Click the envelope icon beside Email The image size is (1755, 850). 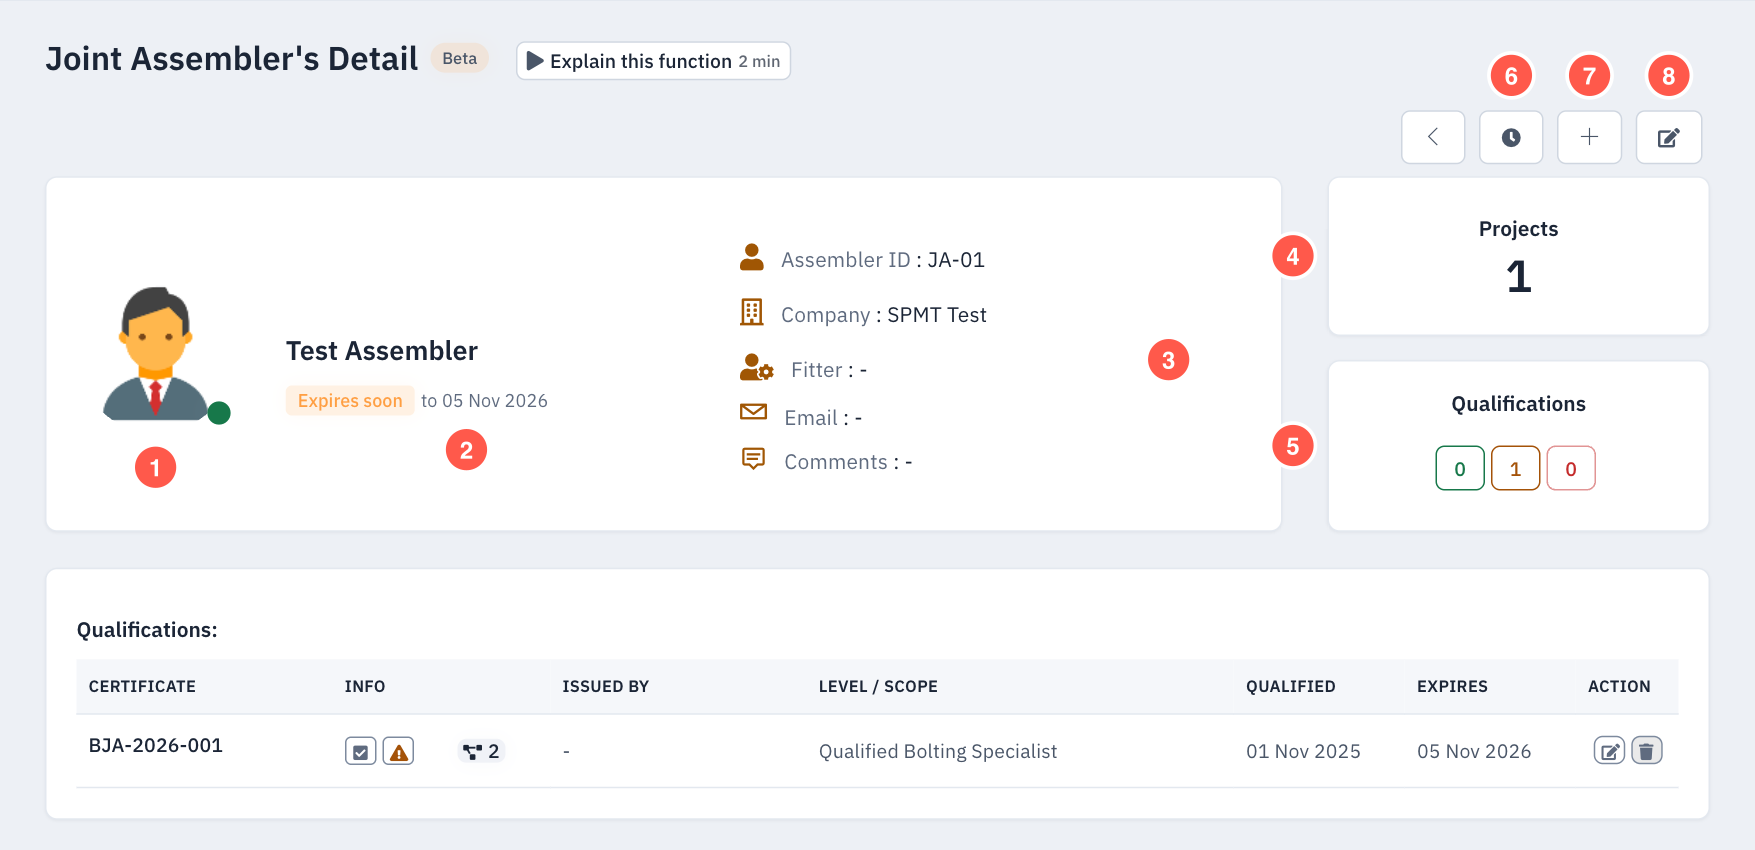tap(753, 412)
